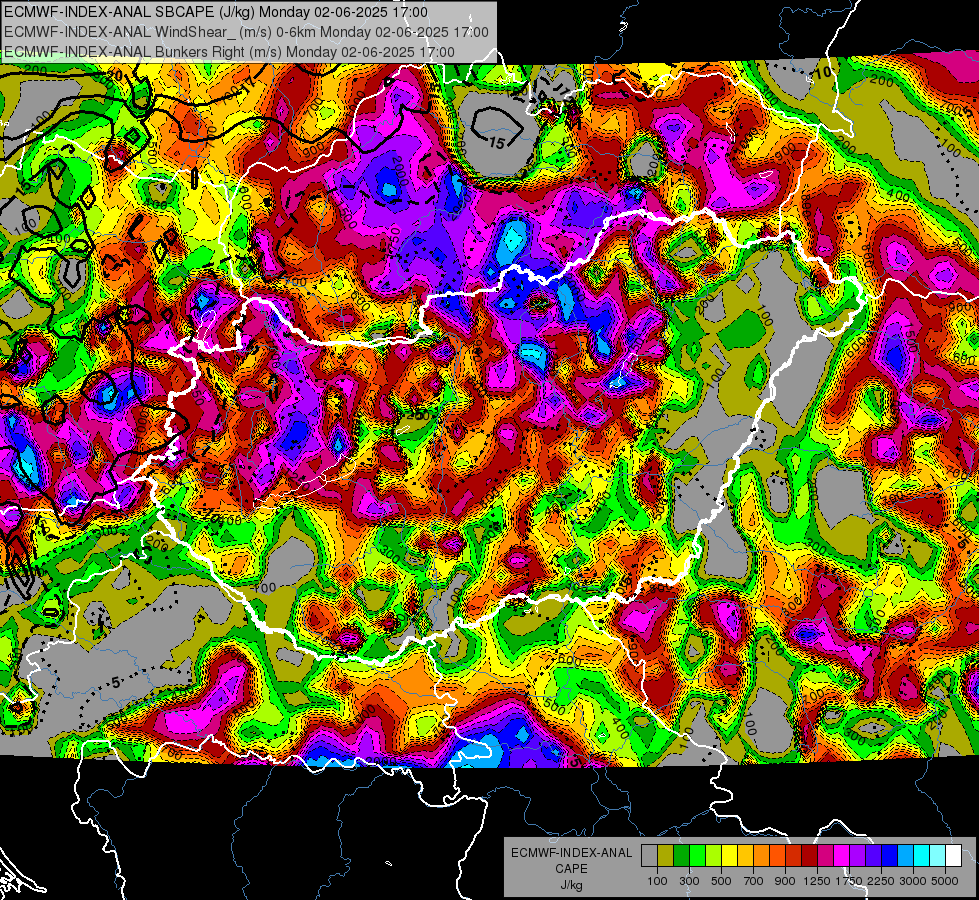Click legend tick label 5000

click(945, 881)
